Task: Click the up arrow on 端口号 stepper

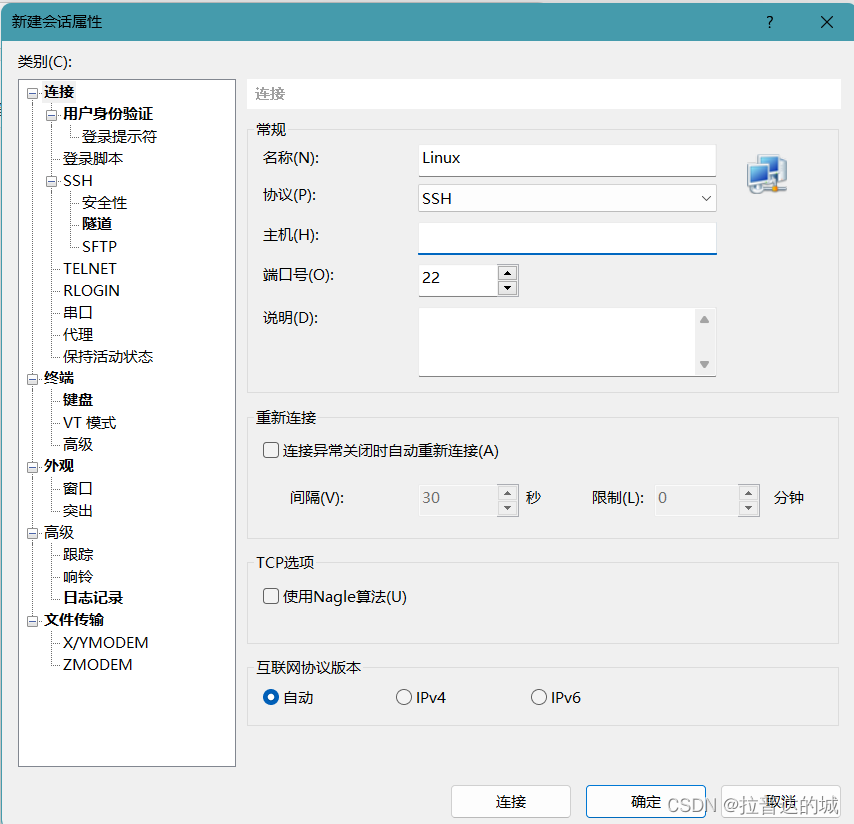Action: (507, 272)
